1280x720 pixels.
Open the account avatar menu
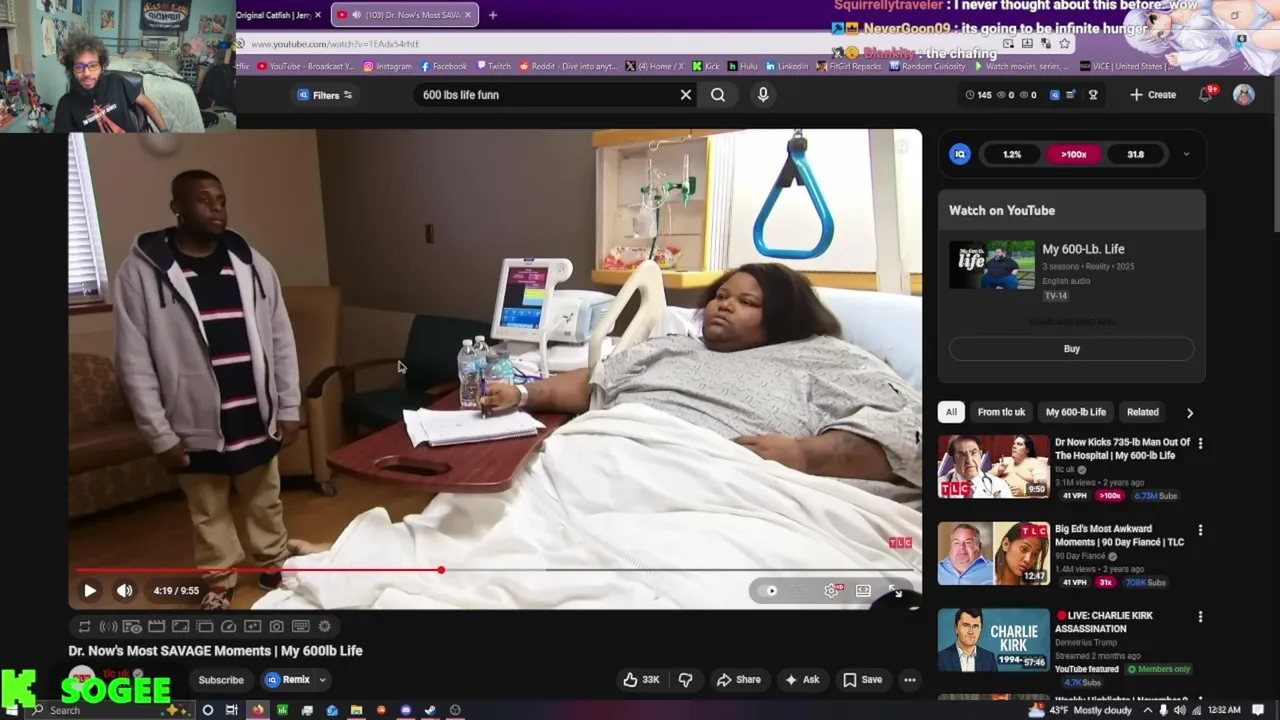click(1244, 95)
